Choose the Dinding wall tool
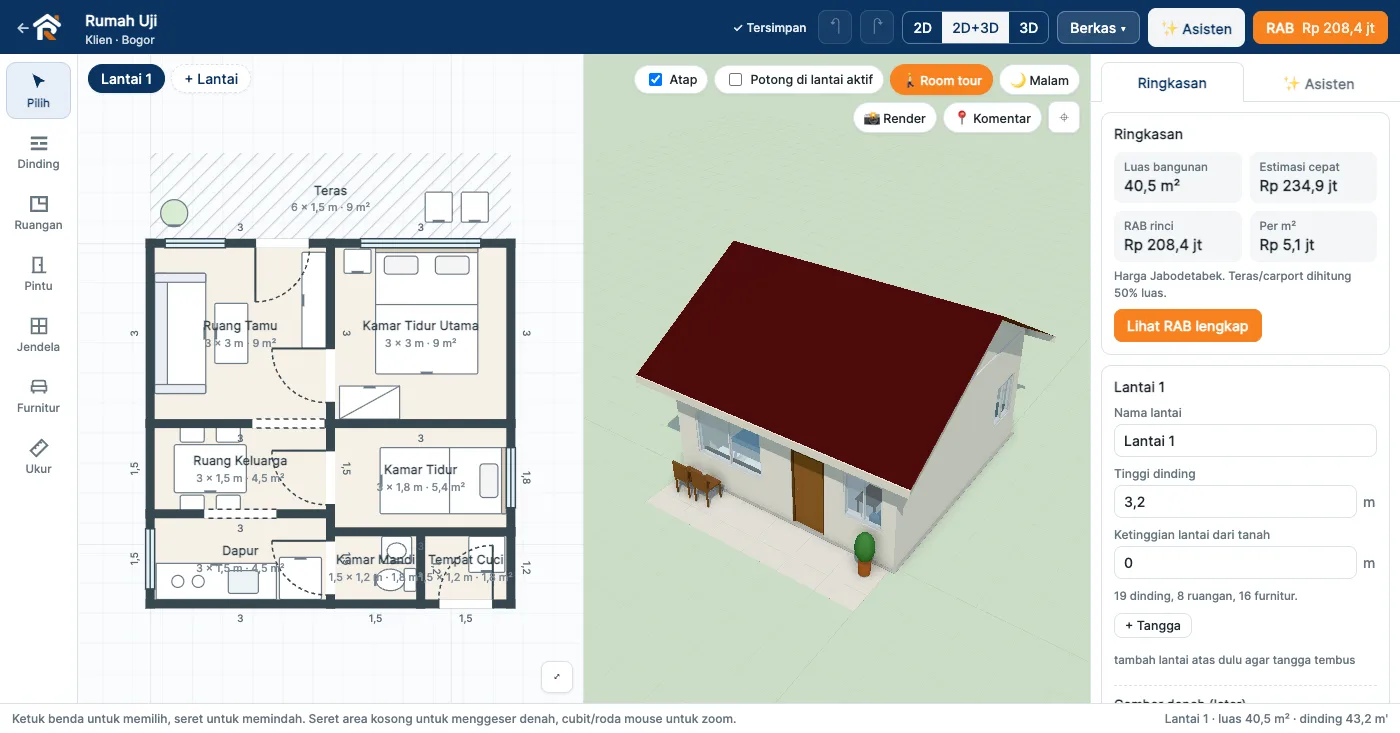Image resolution: width=1400 pixels, height=733 pixels. 38,152
